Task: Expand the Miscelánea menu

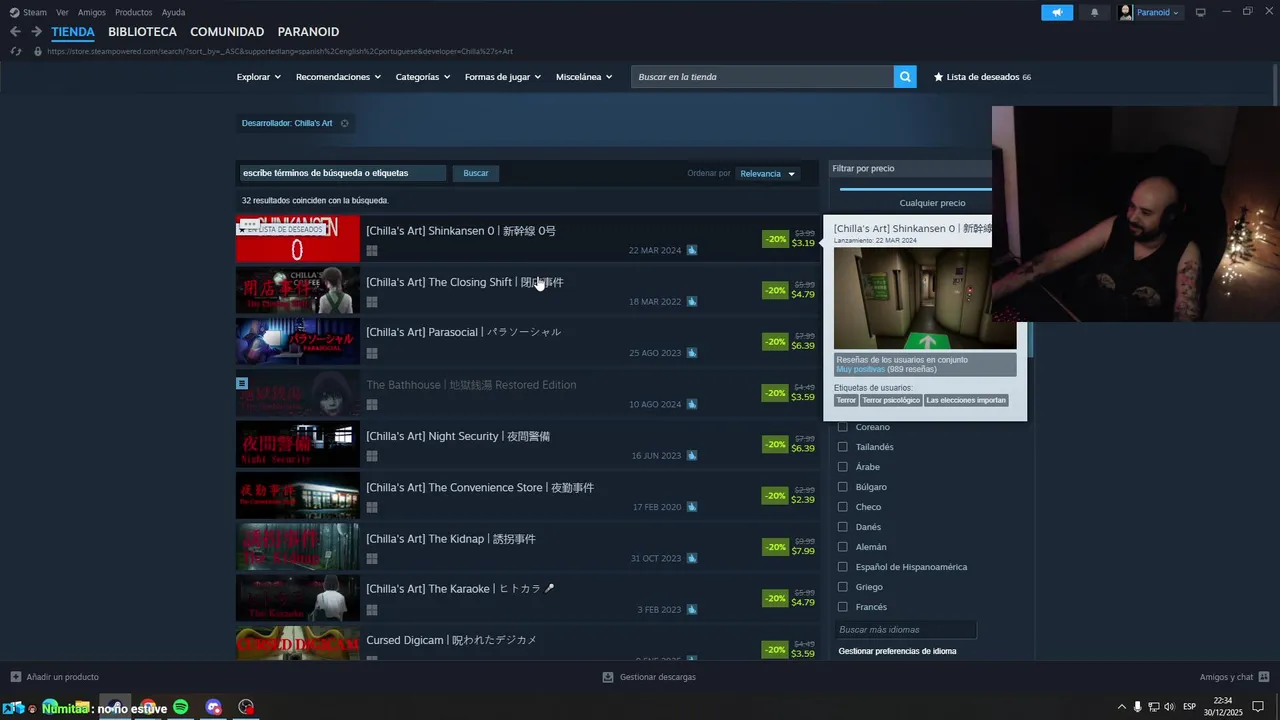Action: point(584,77)
